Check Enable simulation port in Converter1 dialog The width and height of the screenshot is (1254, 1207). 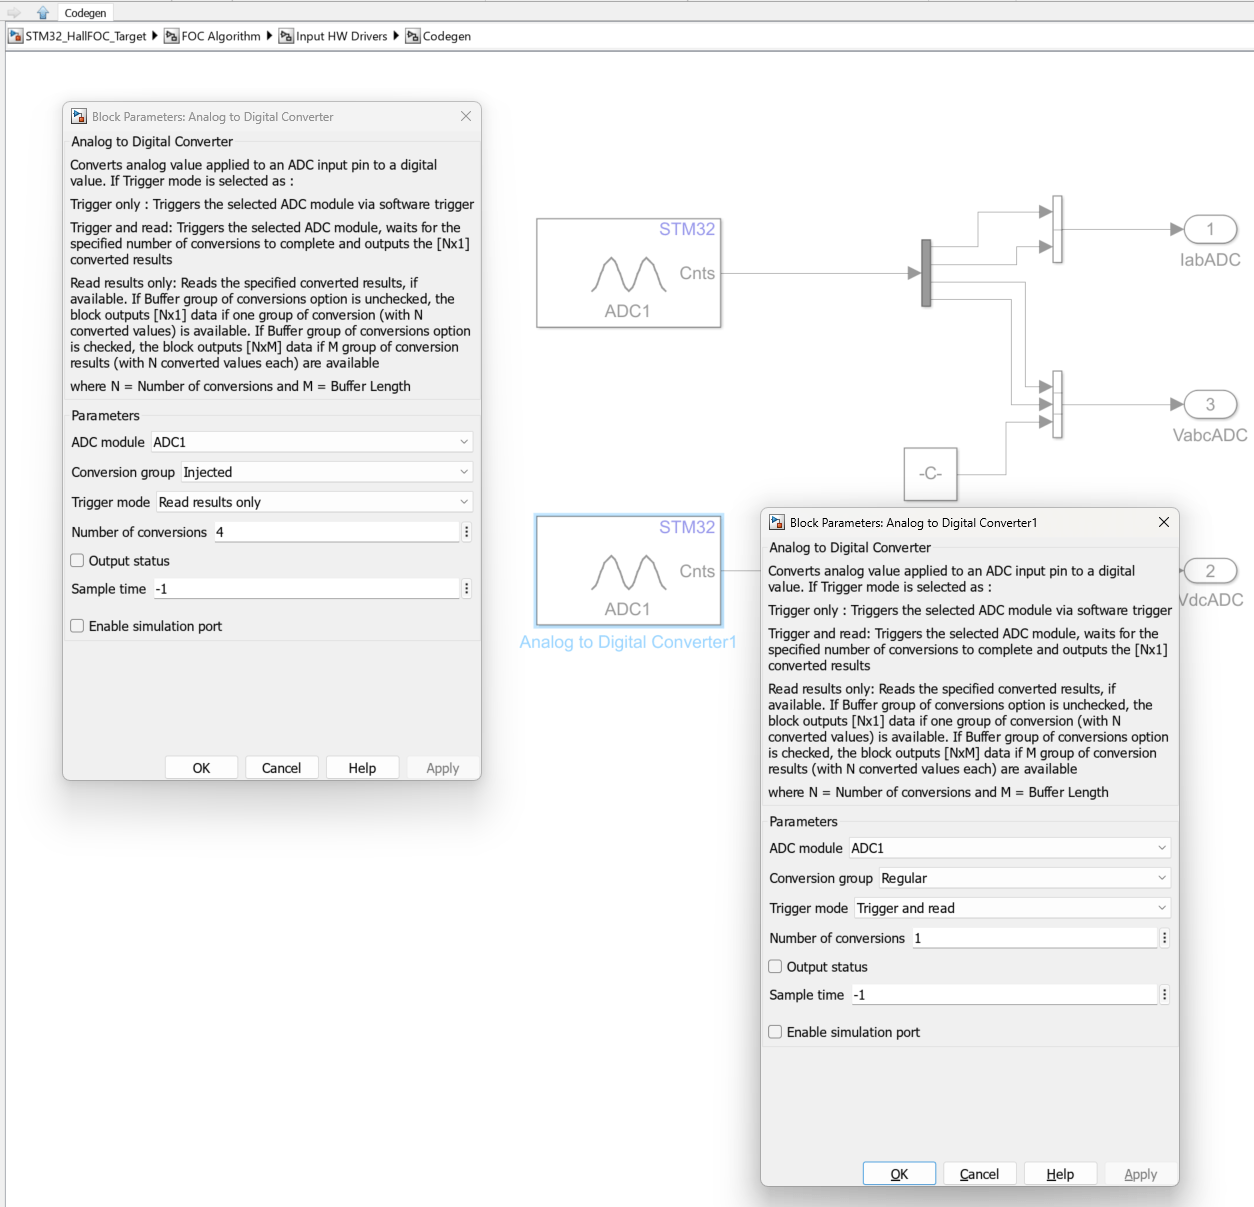pos(775,1031)
